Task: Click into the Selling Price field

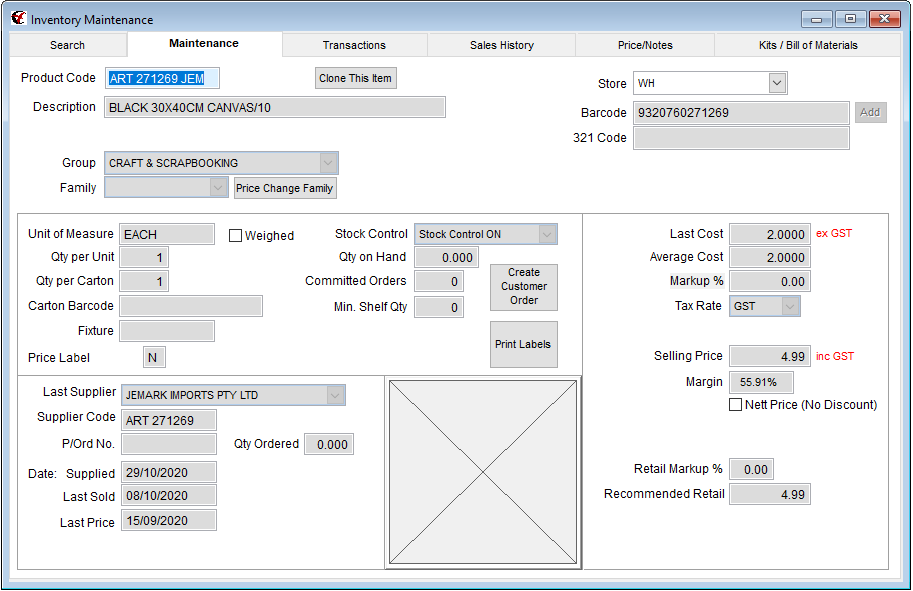Action: 769,356
